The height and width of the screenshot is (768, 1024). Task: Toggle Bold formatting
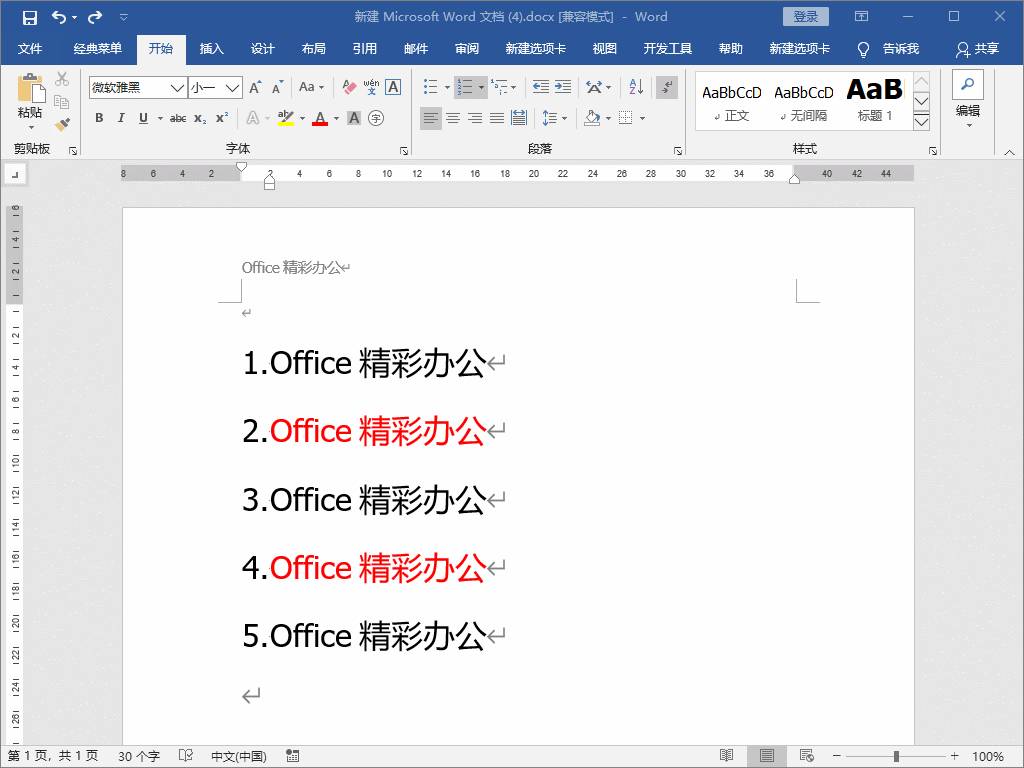tap(99, 118)
